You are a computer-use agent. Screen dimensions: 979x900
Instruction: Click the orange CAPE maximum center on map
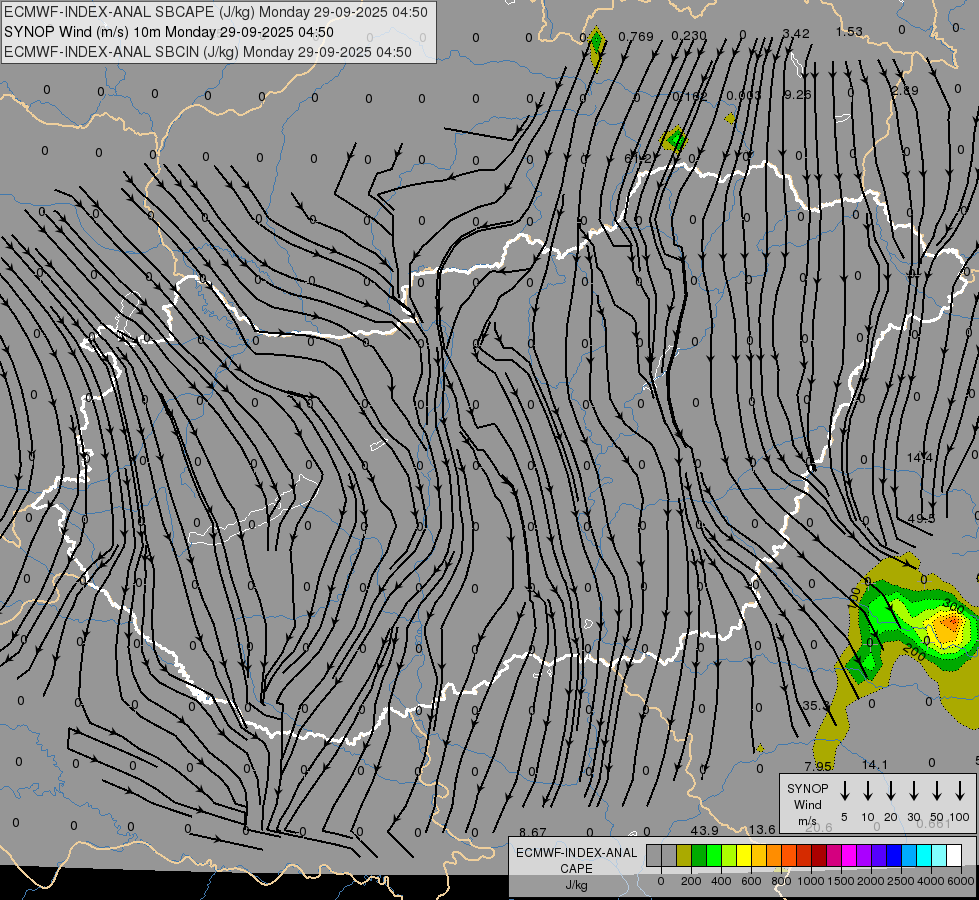pos(950,623)
